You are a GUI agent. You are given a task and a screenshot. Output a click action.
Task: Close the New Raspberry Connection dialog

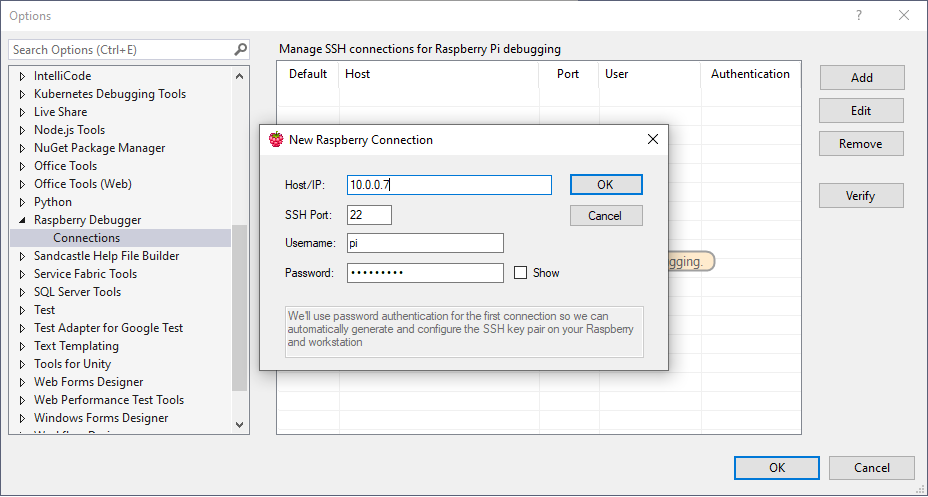tap(652, 140)
